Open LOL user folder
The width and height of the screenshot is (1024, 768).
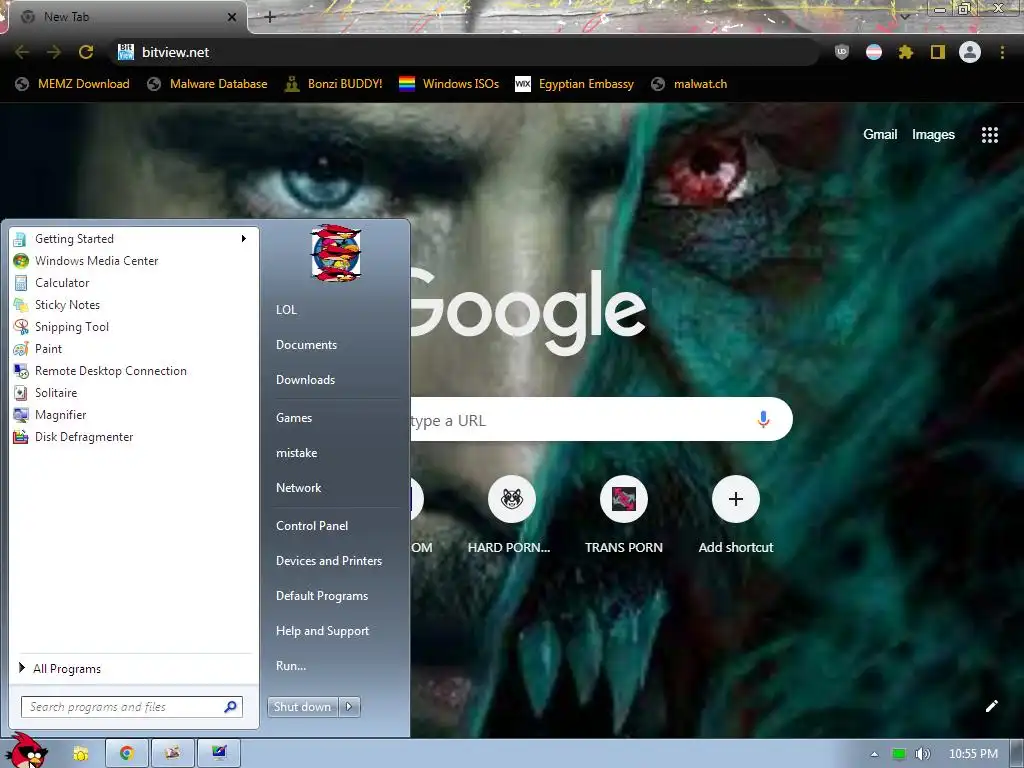(x=286, y=310)
